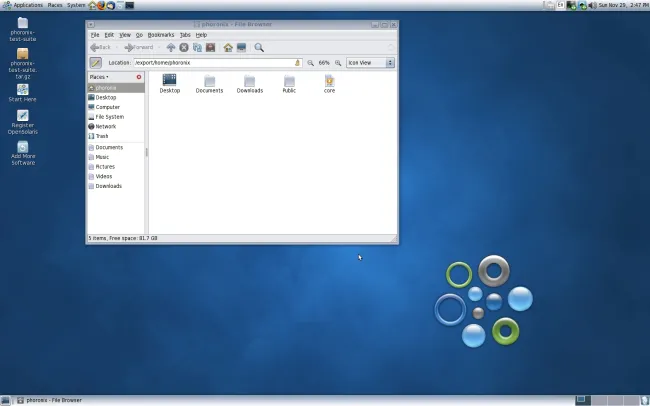
Task: Click the 66% zoom level label
Action: (324, 63)
